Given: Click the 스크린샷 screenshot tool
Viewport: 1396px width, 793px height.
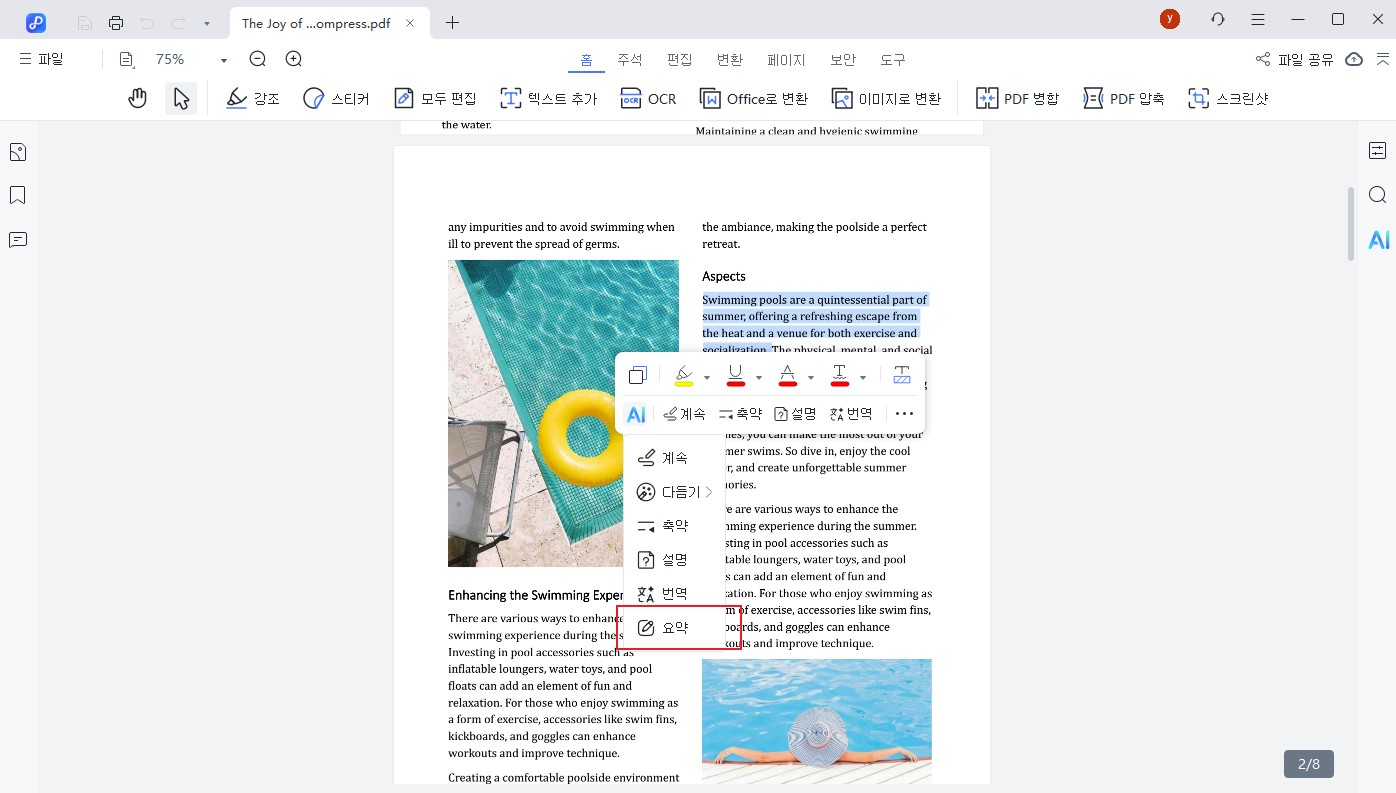Looking at the screenshot, I should [x=1228, y=98].
